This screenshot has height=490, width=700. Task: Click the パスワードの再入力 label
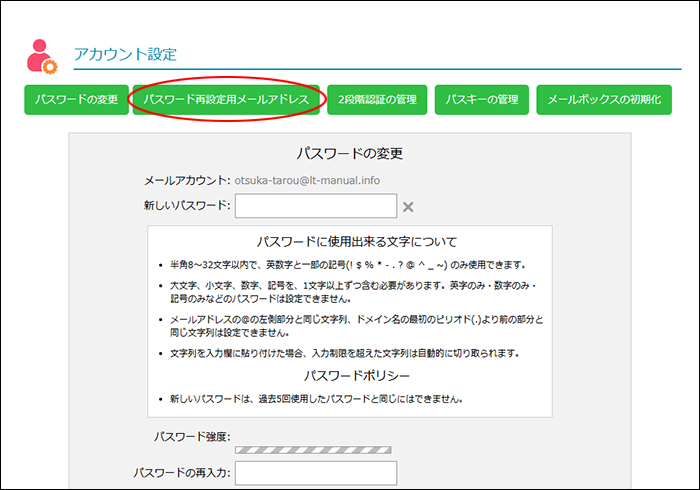(181, 473)
